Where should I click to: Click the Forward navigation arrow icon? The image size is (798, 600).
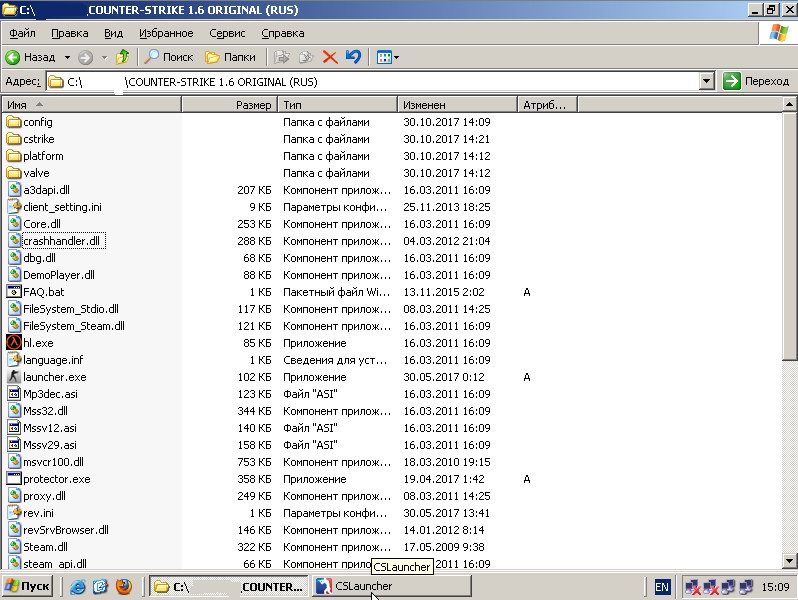pos(86,57)
